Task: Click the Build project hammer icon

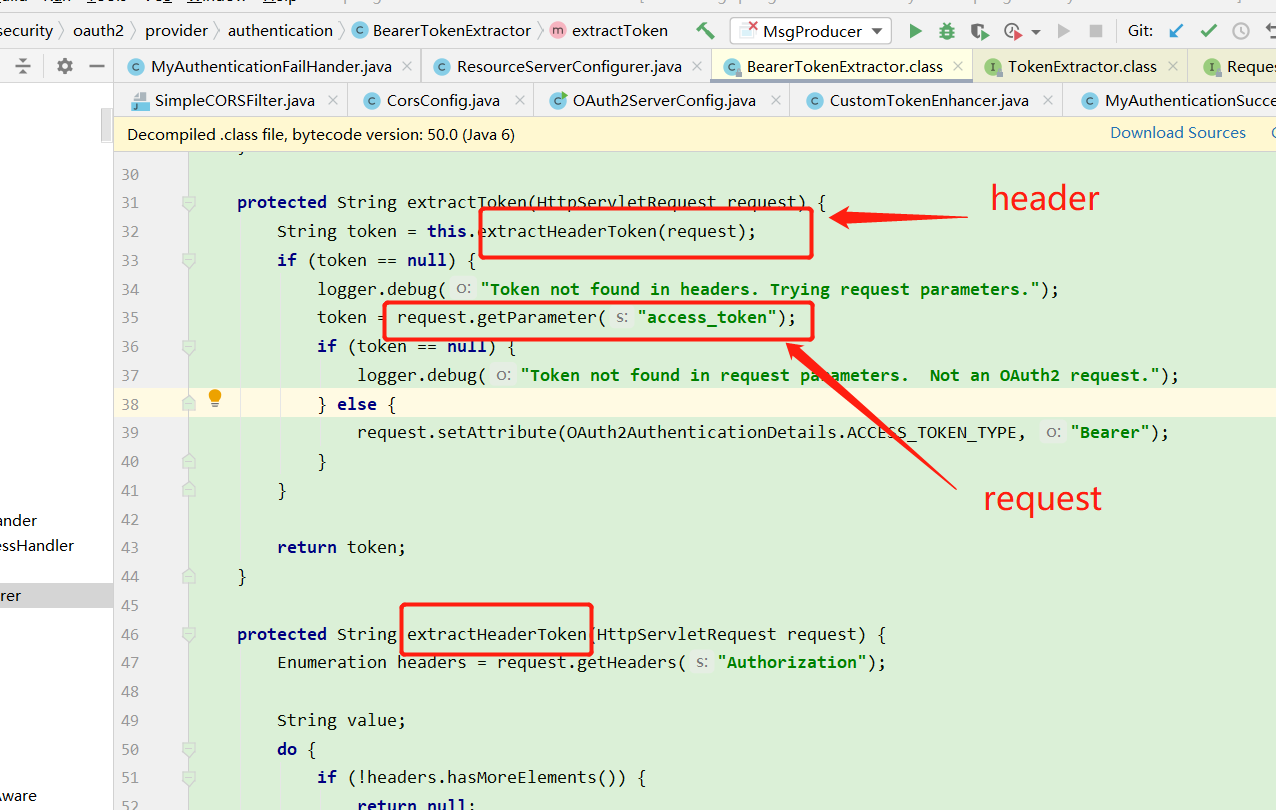Action: click(706, 31)
